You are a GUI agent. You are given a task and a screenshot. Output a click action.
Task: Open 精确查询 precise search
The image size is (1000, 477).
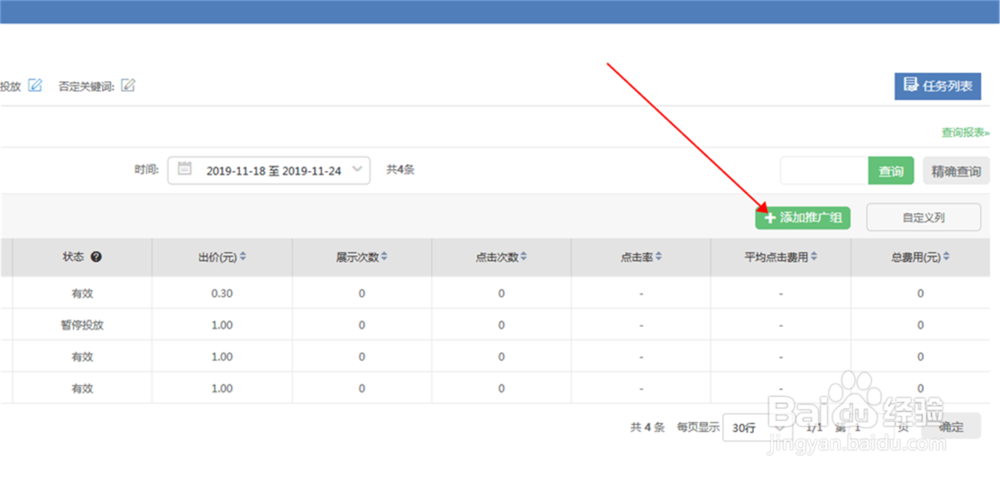(956, 171)
